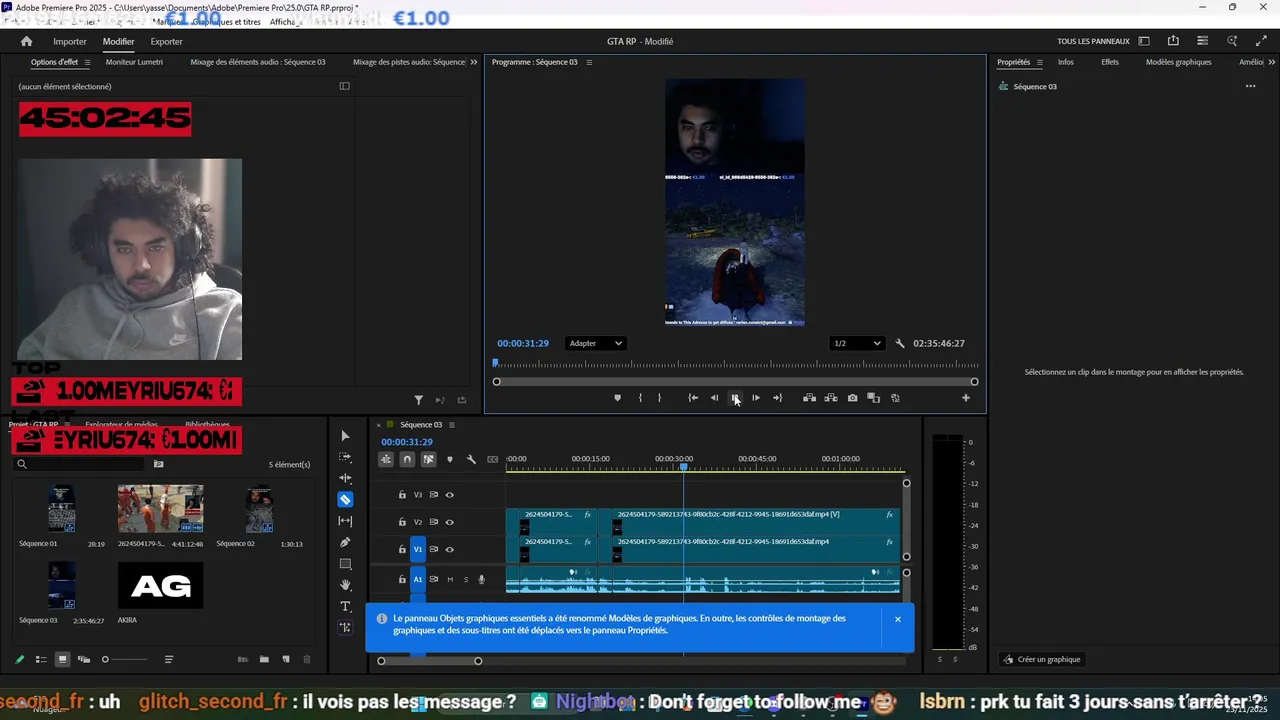The width and height of the screenshot is (1280, 720).
Task: Click Mark Out button
Action: (x=659, y=398)
